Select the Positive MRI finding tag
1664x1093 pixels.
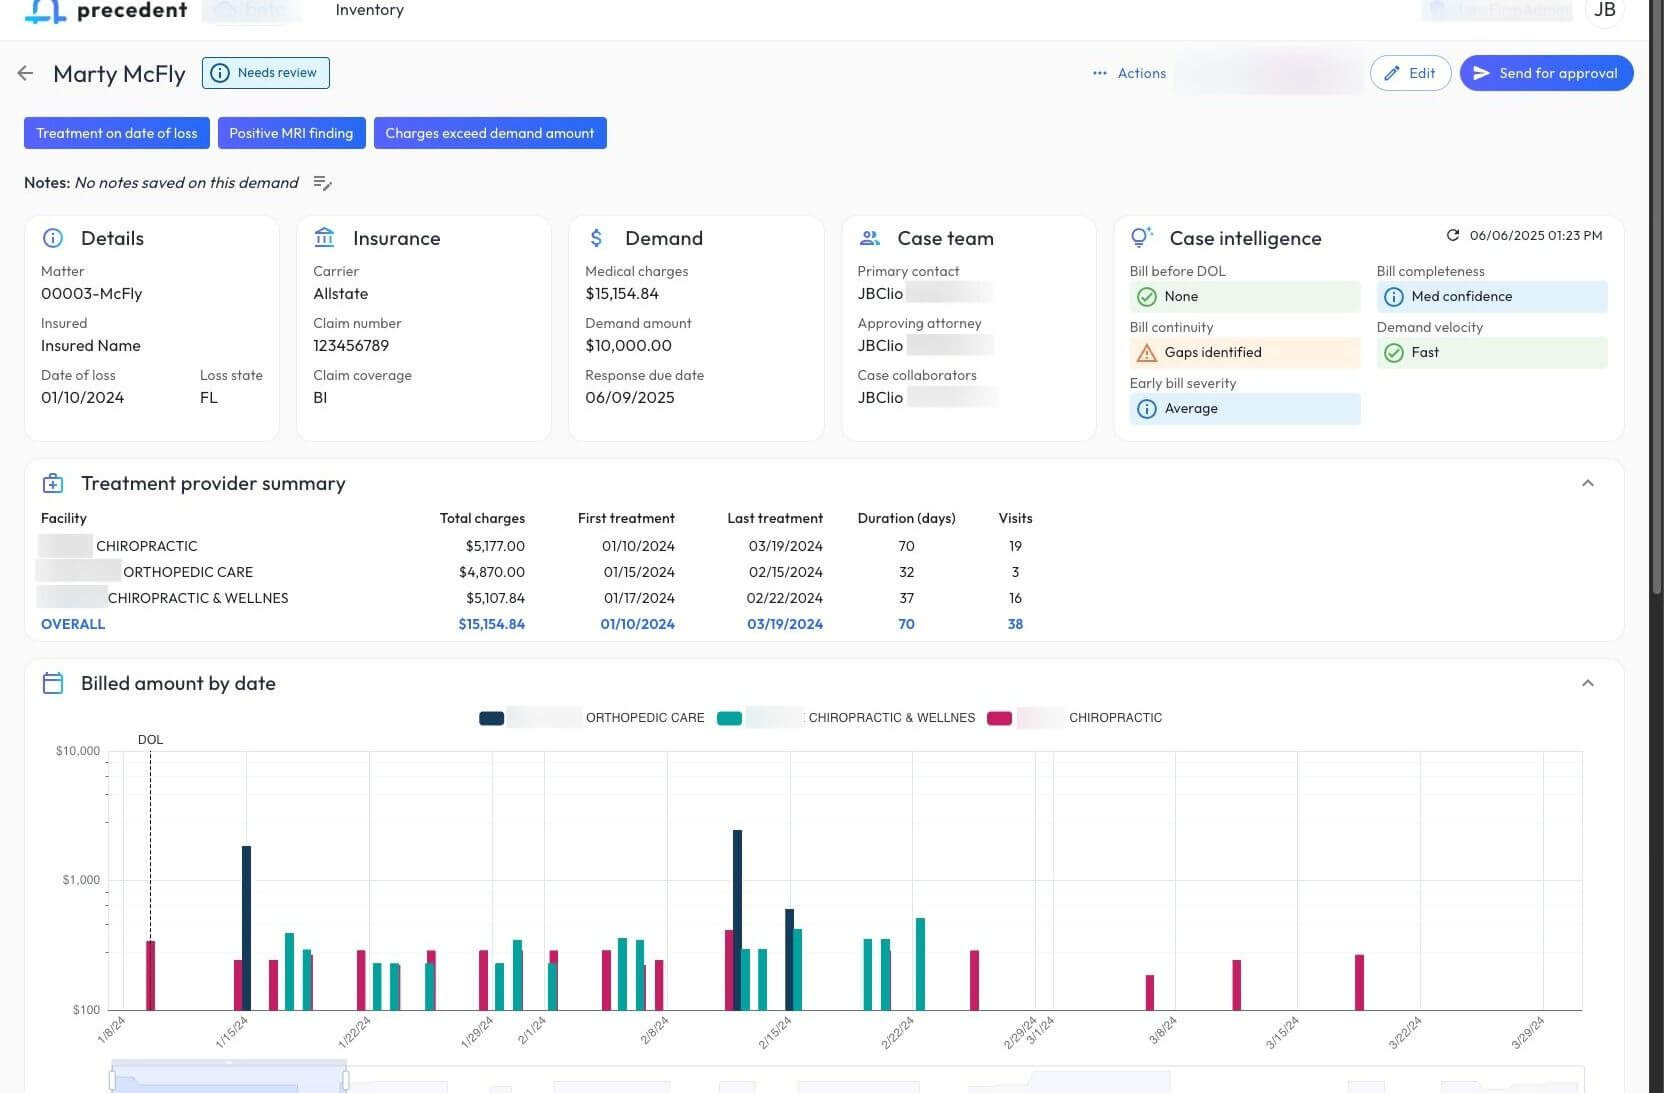tap(291, 133)
